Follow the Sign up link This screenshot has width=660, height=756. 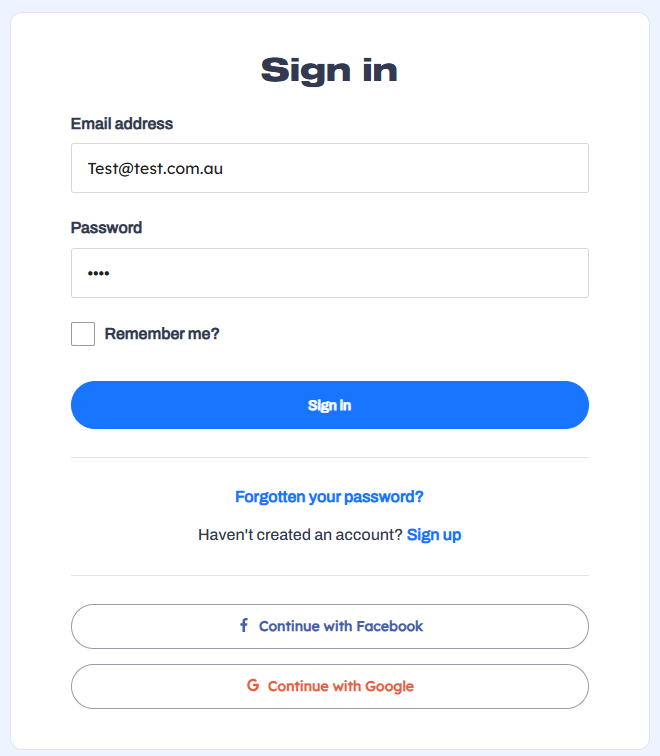point(434,535)
